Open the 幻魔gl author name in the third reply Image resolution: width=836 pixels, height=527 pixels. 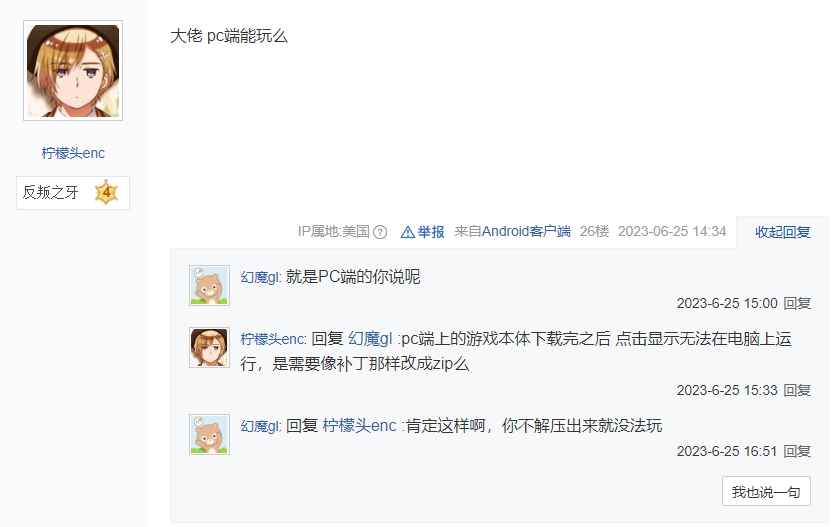(260, 426)
